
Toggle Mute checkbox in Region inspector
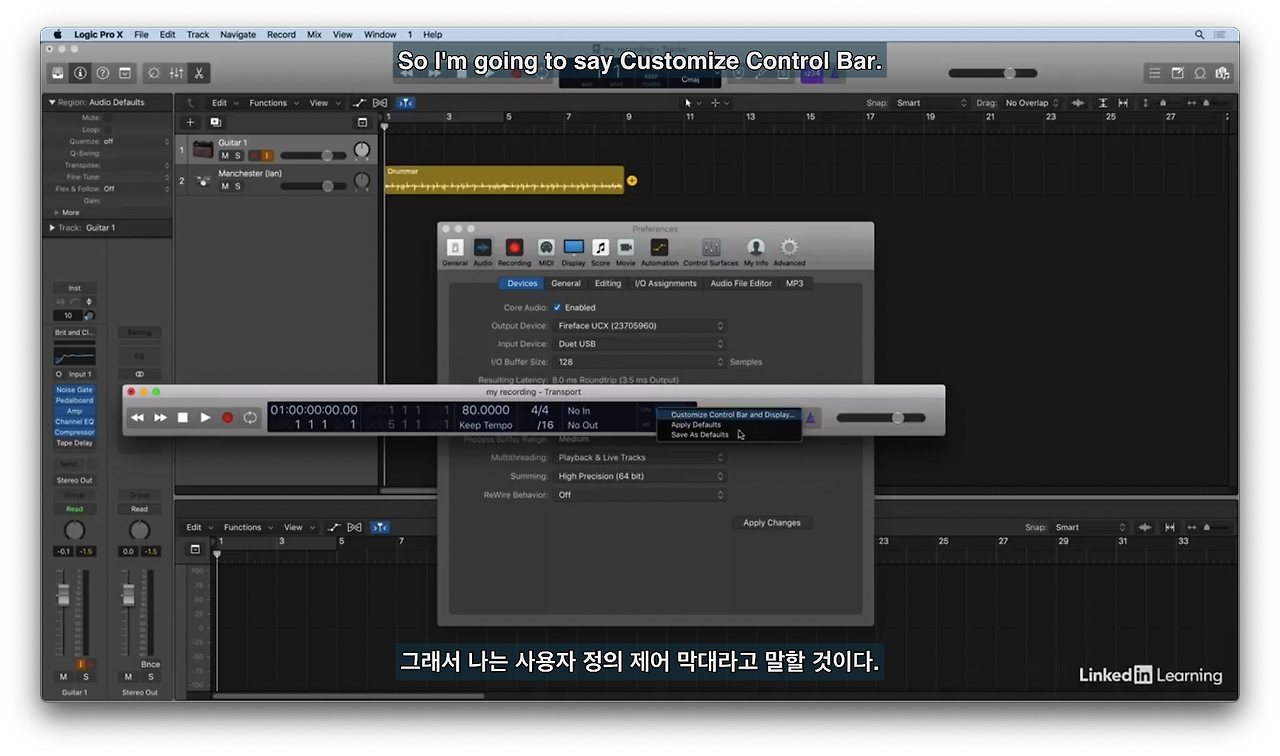[106, 118]
